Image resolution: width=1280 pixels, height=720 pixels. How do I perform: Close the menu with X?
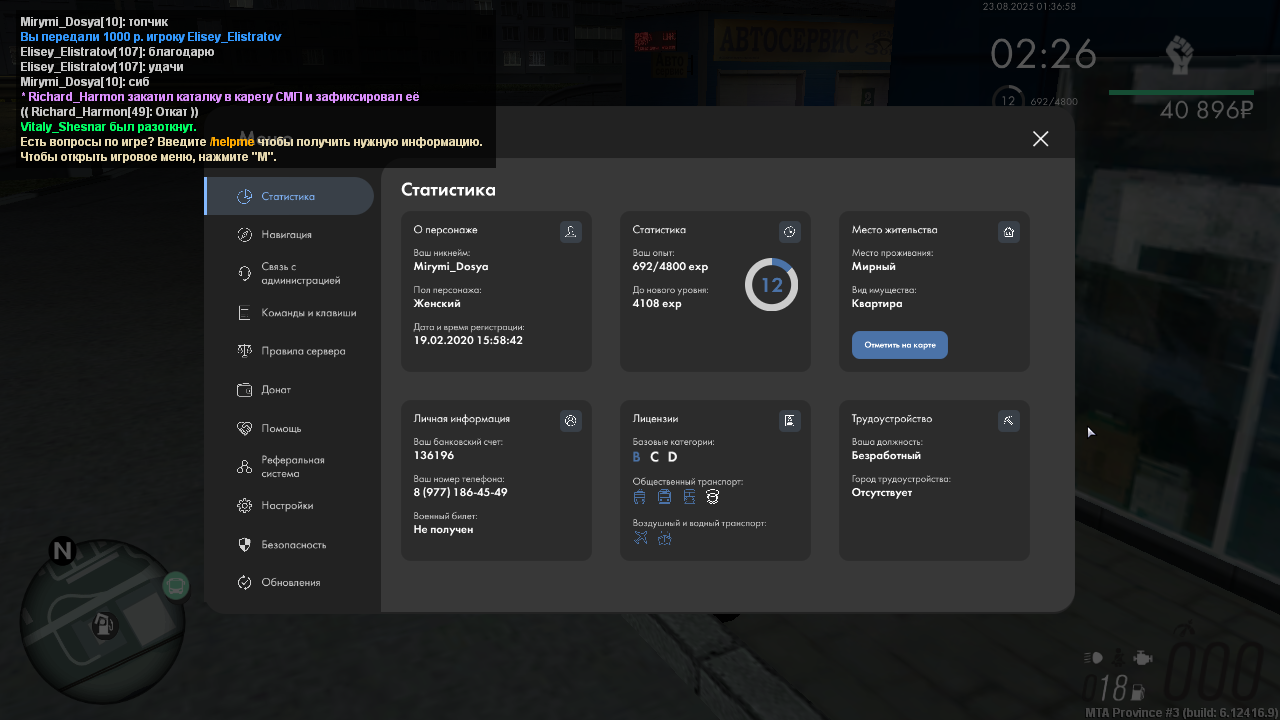tap(1040, 139)
